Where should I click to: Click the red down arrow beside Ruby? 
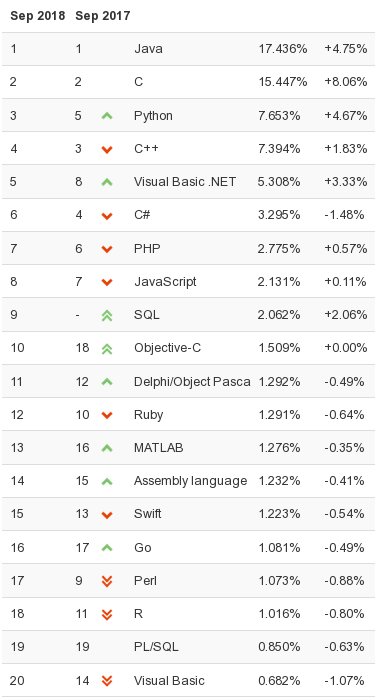pos(107,415)
